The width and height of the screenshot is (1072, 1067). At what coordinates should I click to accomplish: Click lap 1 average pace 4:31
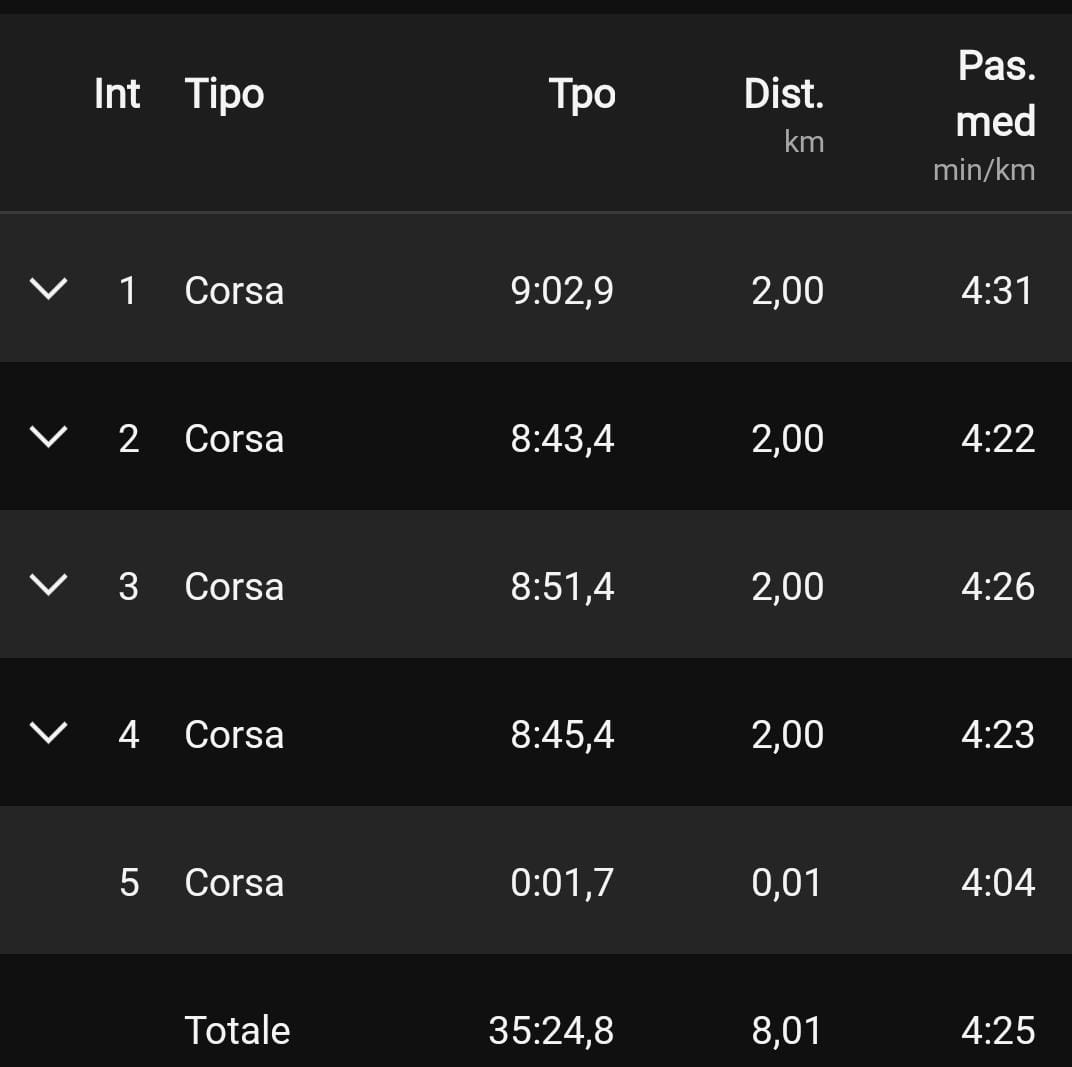pyautogui.click(x=997, y=291)
